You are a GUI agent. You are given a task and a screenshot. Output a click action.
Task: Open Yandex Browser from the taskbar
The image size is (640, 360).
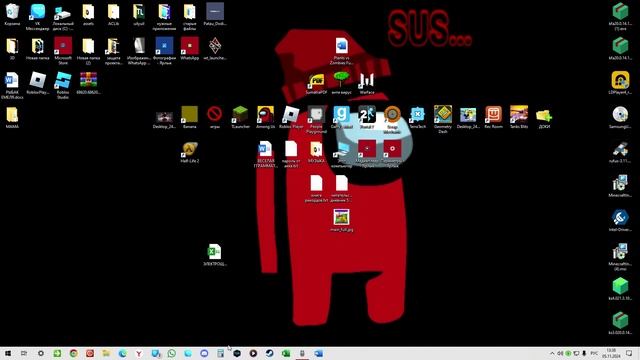click(x=139, y=353)
